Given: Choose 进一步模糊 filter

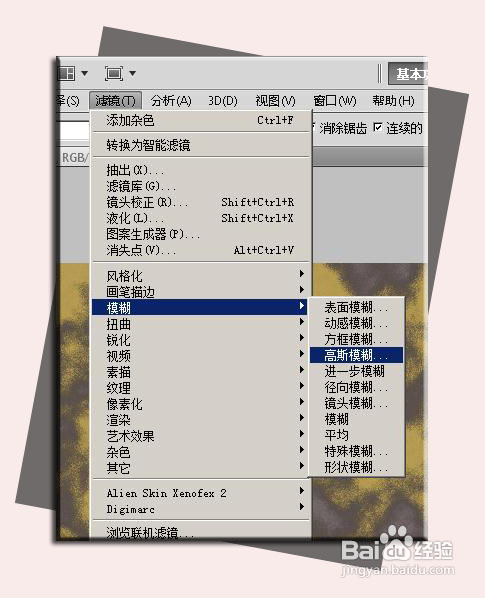Looking at the screenshot, I should pyautogui.click(x=356, y=371).
